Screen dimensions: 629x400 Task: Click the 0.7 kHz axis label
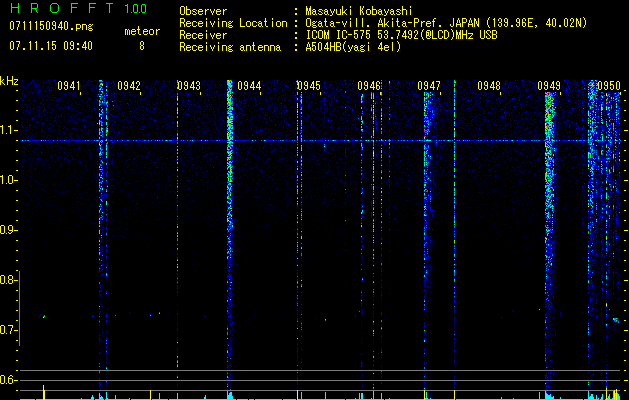point(8,330)
